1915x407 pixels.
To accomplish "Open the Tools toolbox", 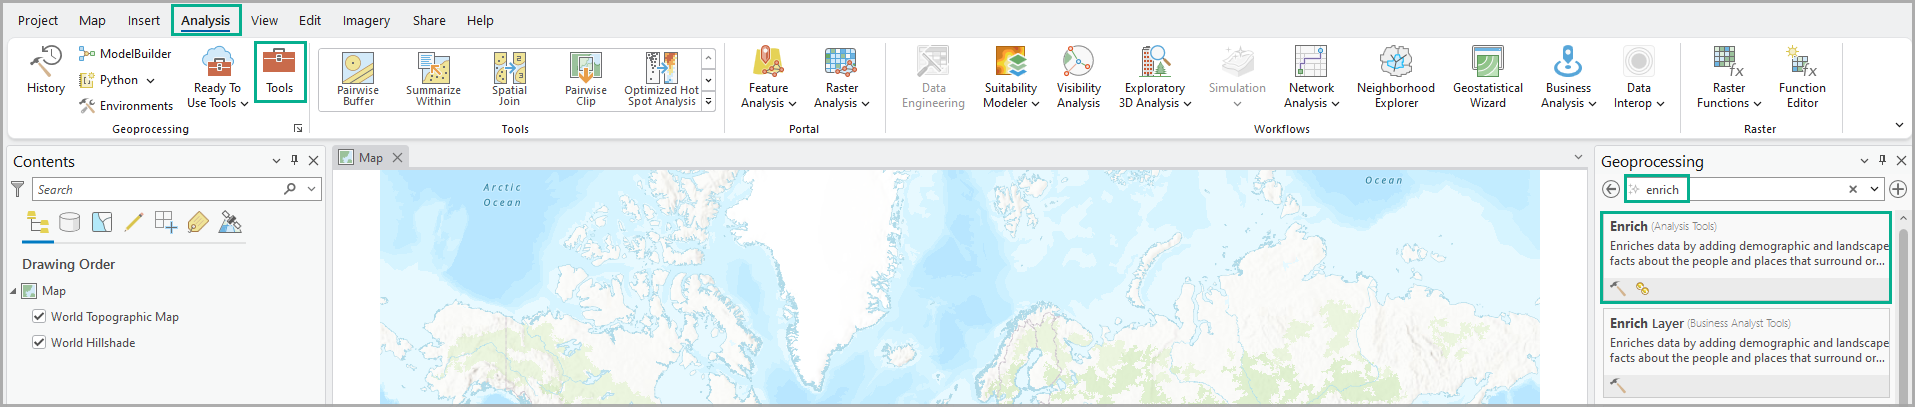I will [x=280, y=71].
